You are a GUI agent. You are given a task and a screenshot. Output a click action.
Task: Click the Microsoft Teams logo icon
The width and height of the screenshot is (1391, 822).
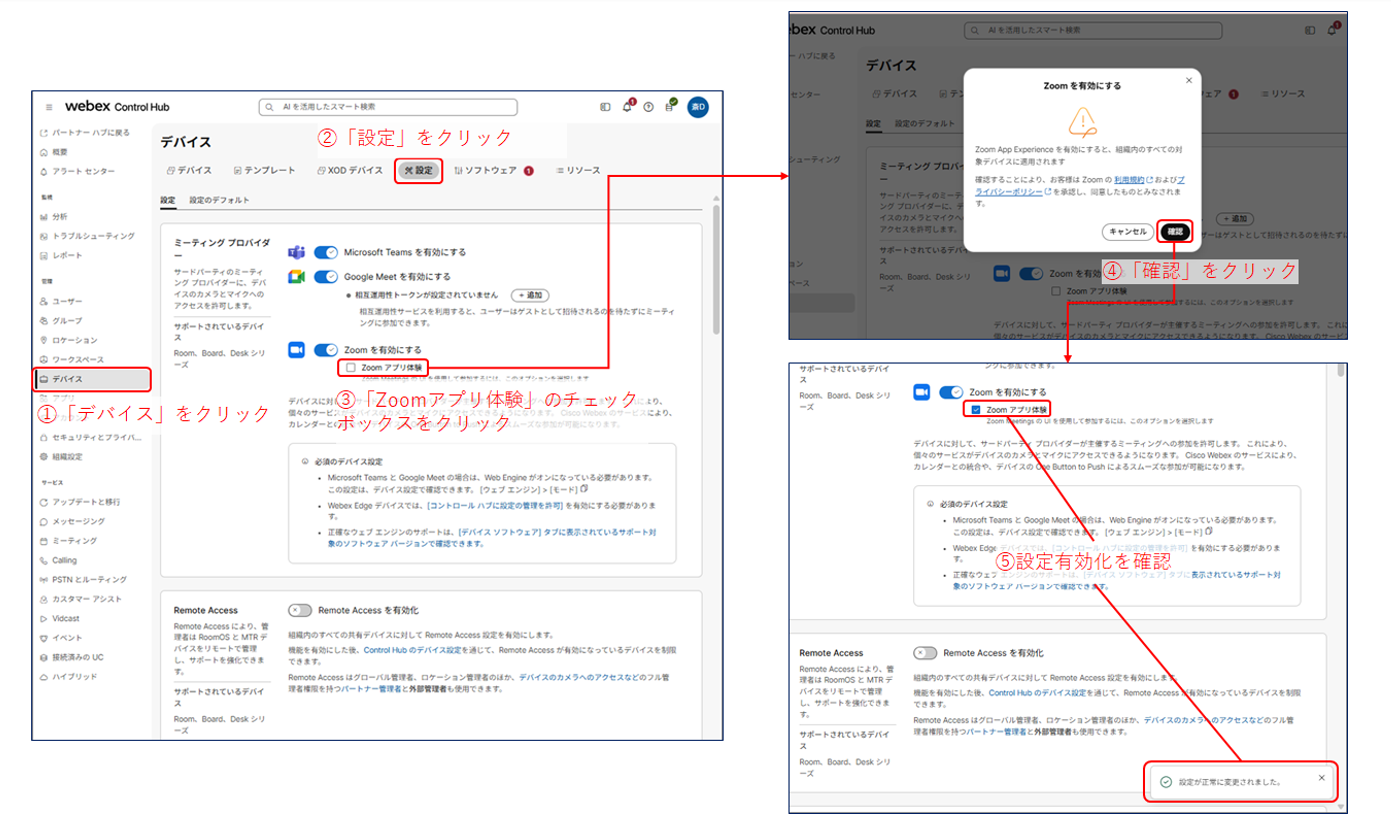(x=296, y=252)
